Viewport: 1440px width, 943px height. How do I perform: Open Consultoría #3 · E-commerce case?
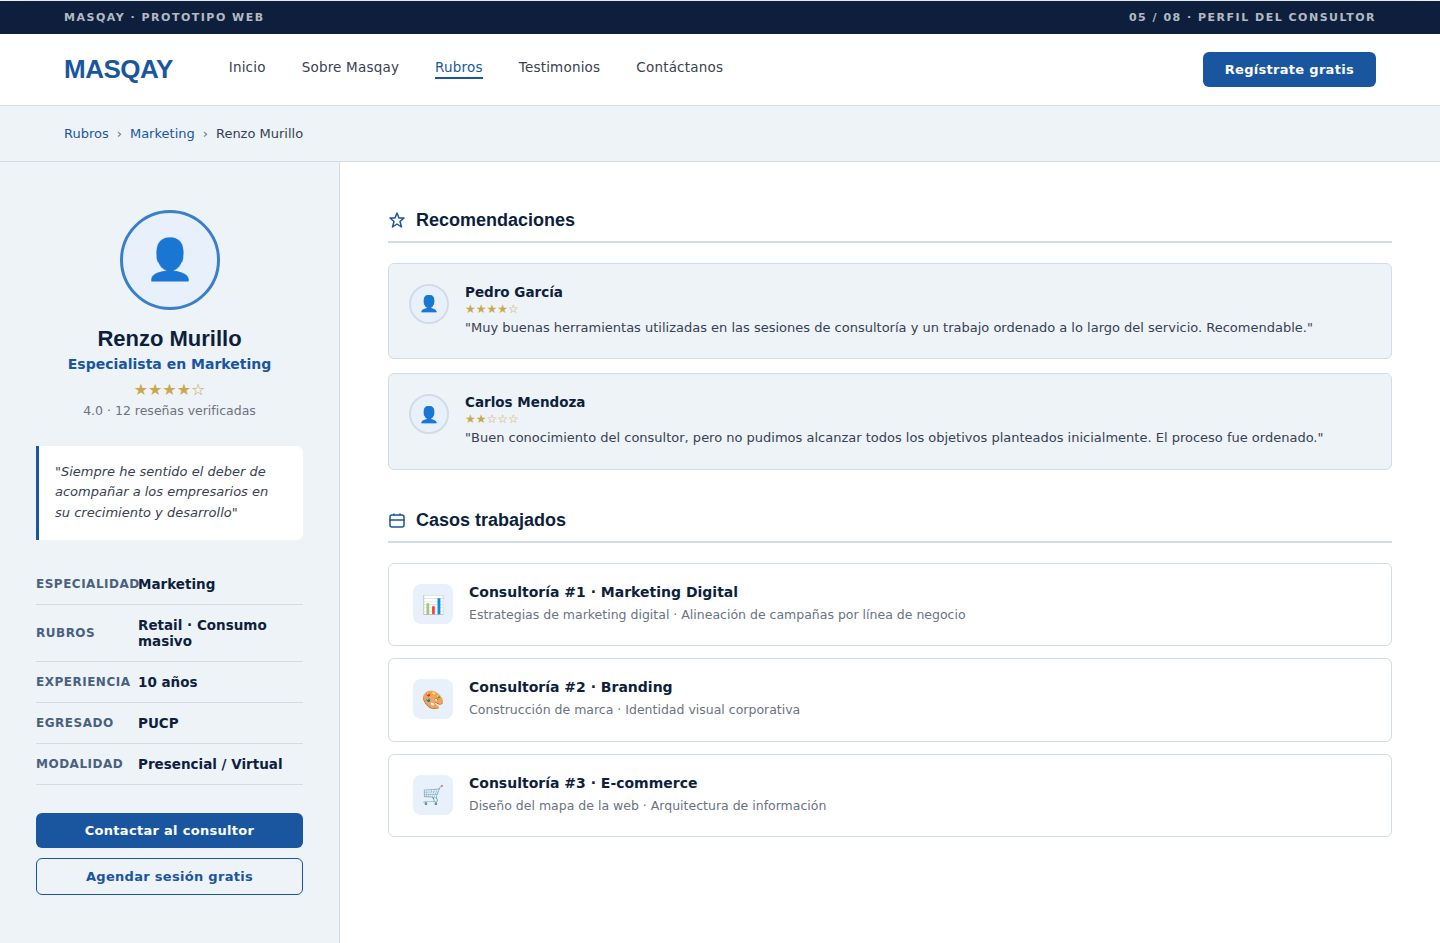click(x=890, y=795)
